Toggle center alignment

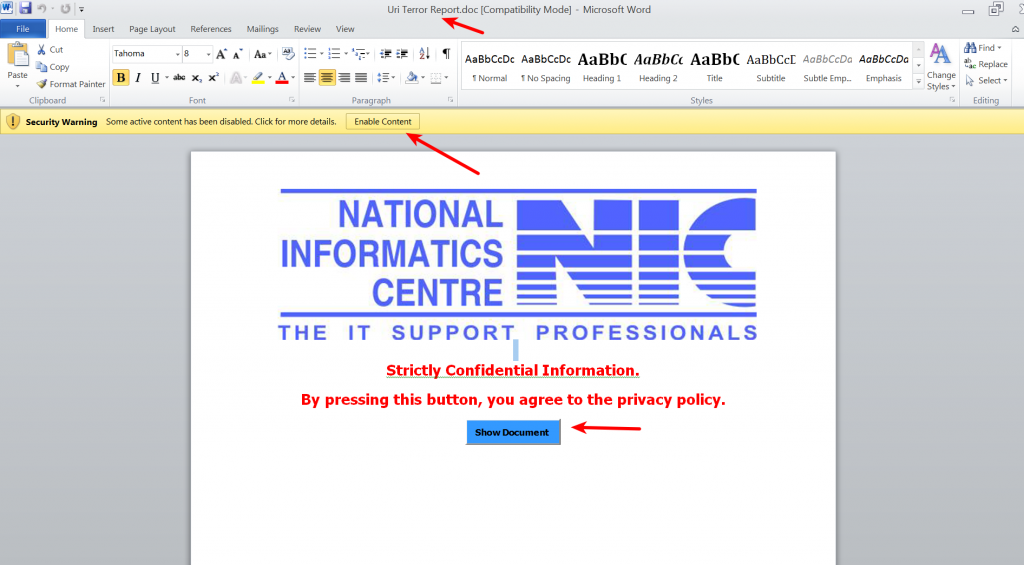pos(327,78)
